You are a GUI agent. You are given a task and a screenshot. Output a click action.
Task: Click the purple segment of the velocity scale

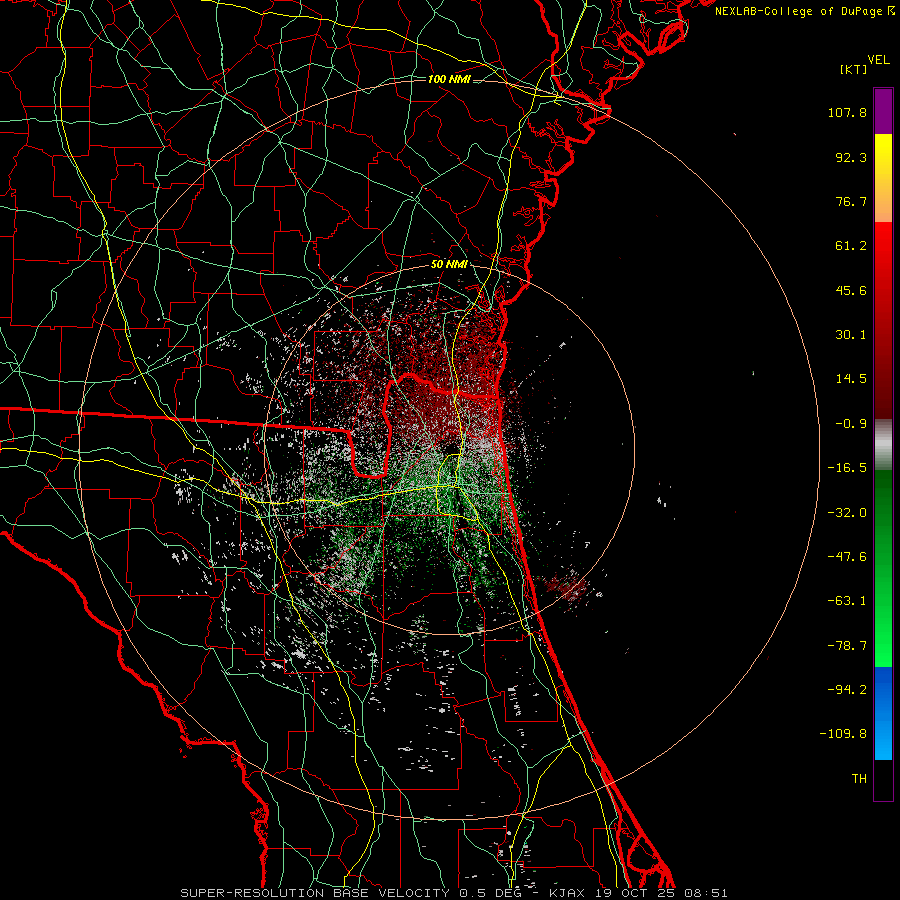pyautogui.click(x=883, y=111)
